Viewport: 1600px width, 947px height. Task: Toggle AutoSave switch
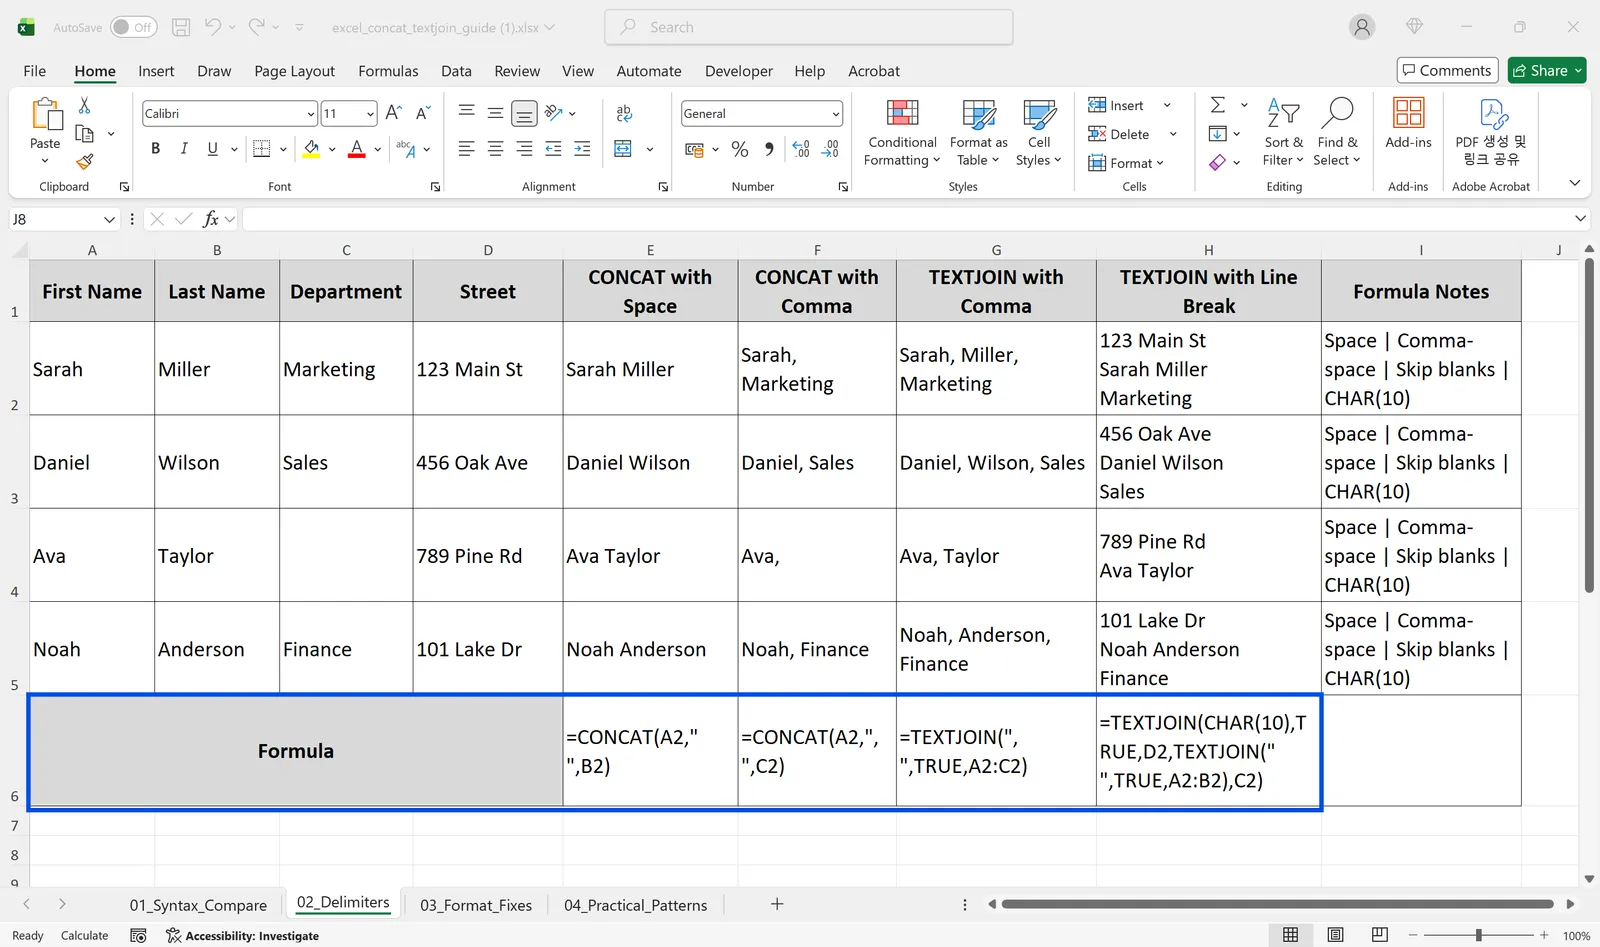133,27
